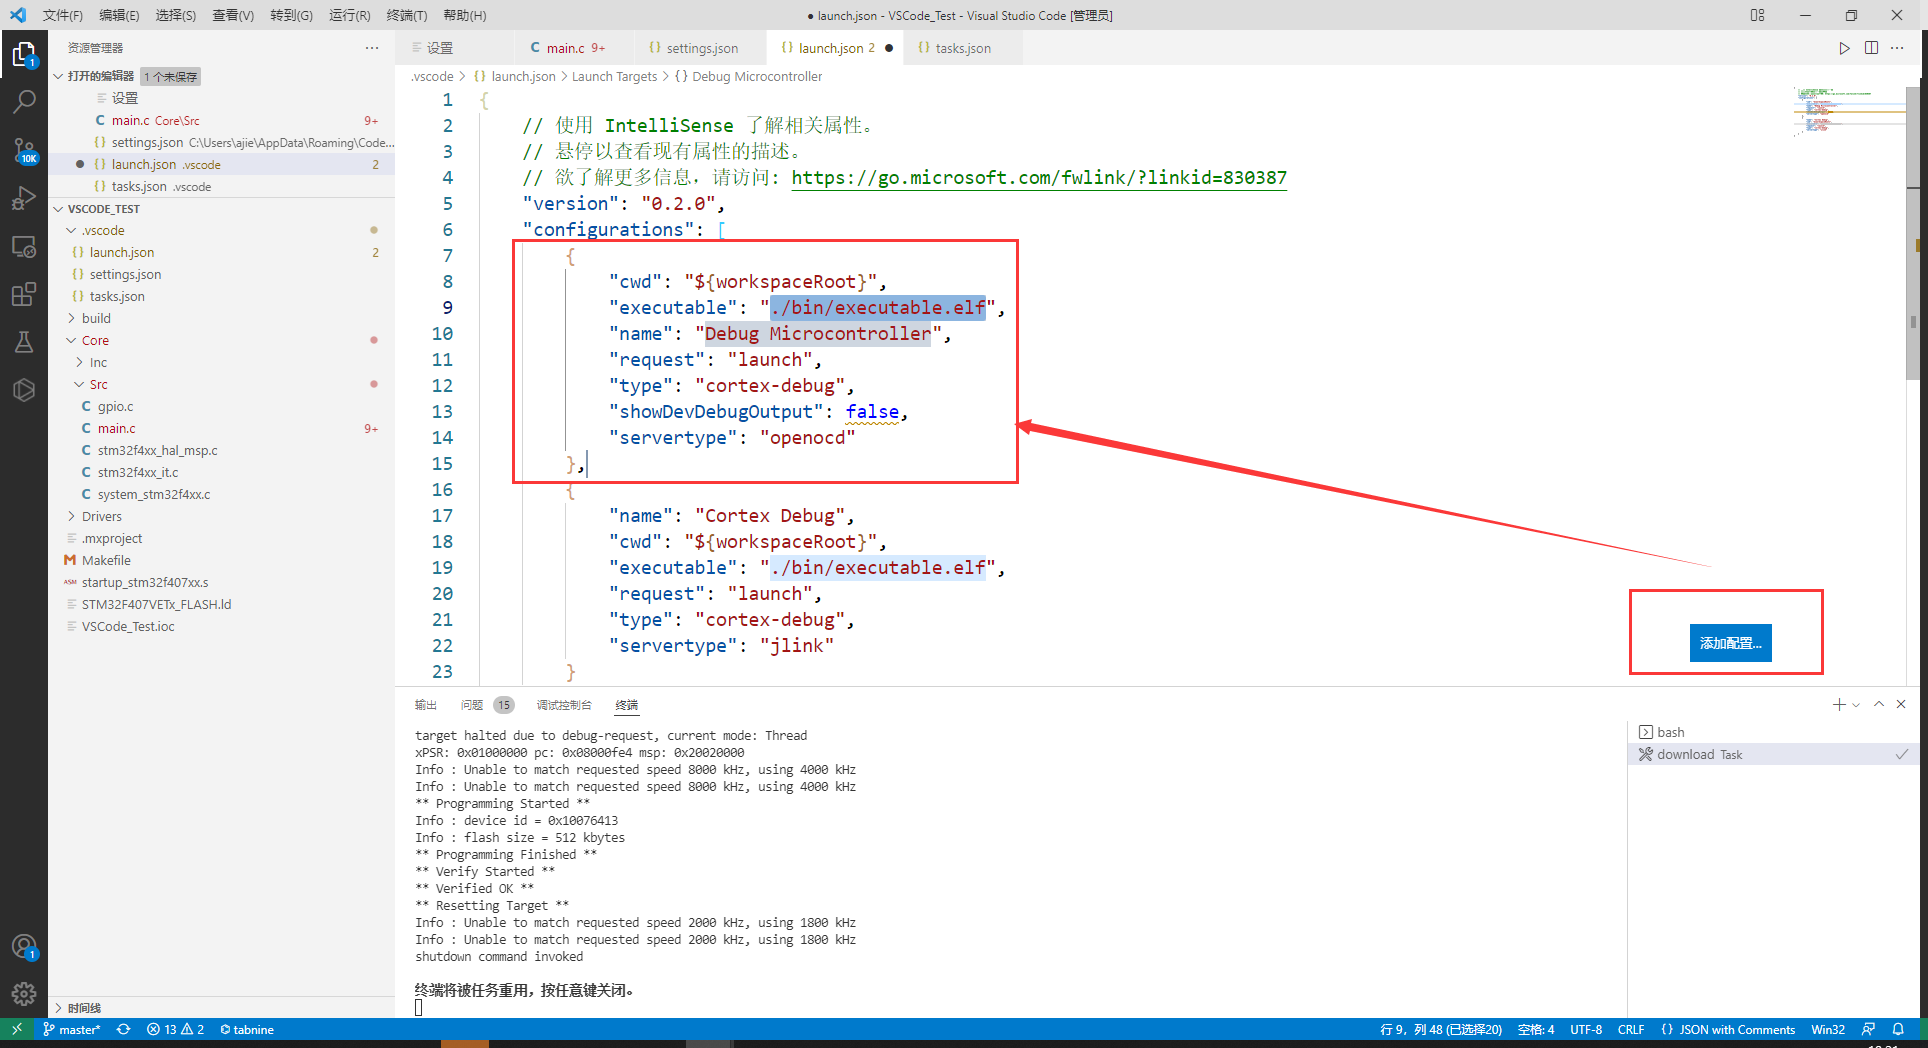Open the Testing flask icon
The width and height of the screenshot is (1928, 1048).
[x=23, y=342]
